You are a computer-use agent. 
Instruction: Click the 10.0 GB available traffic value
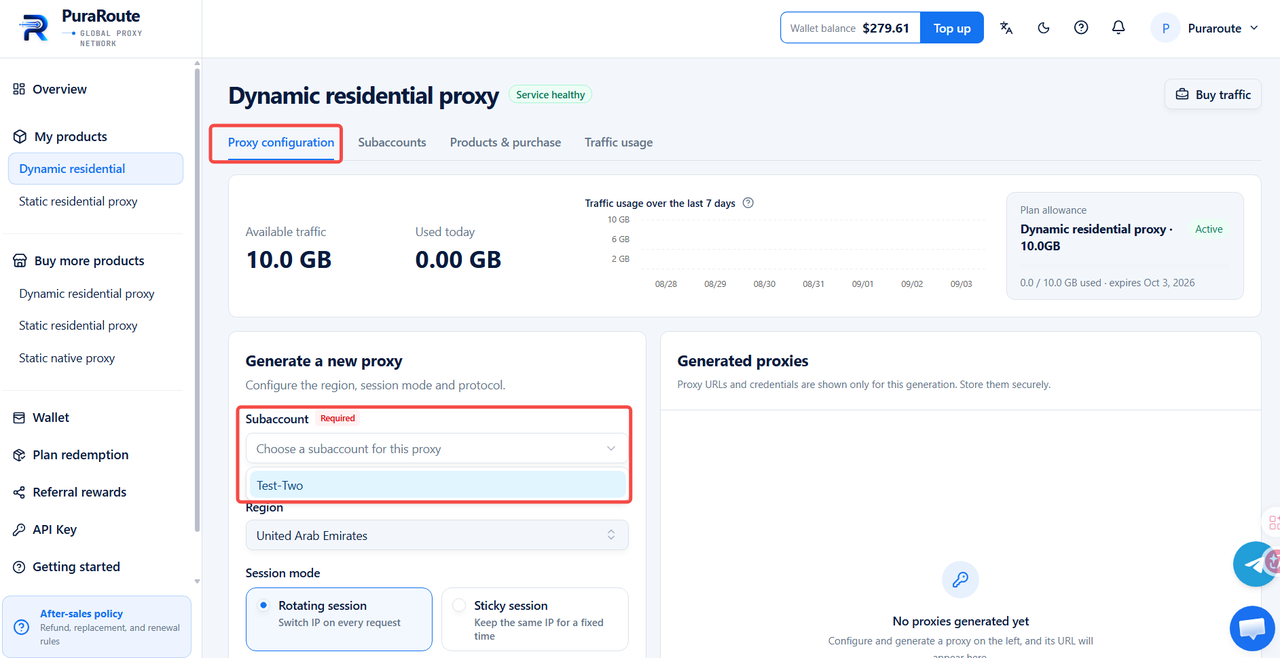(288, 260)
